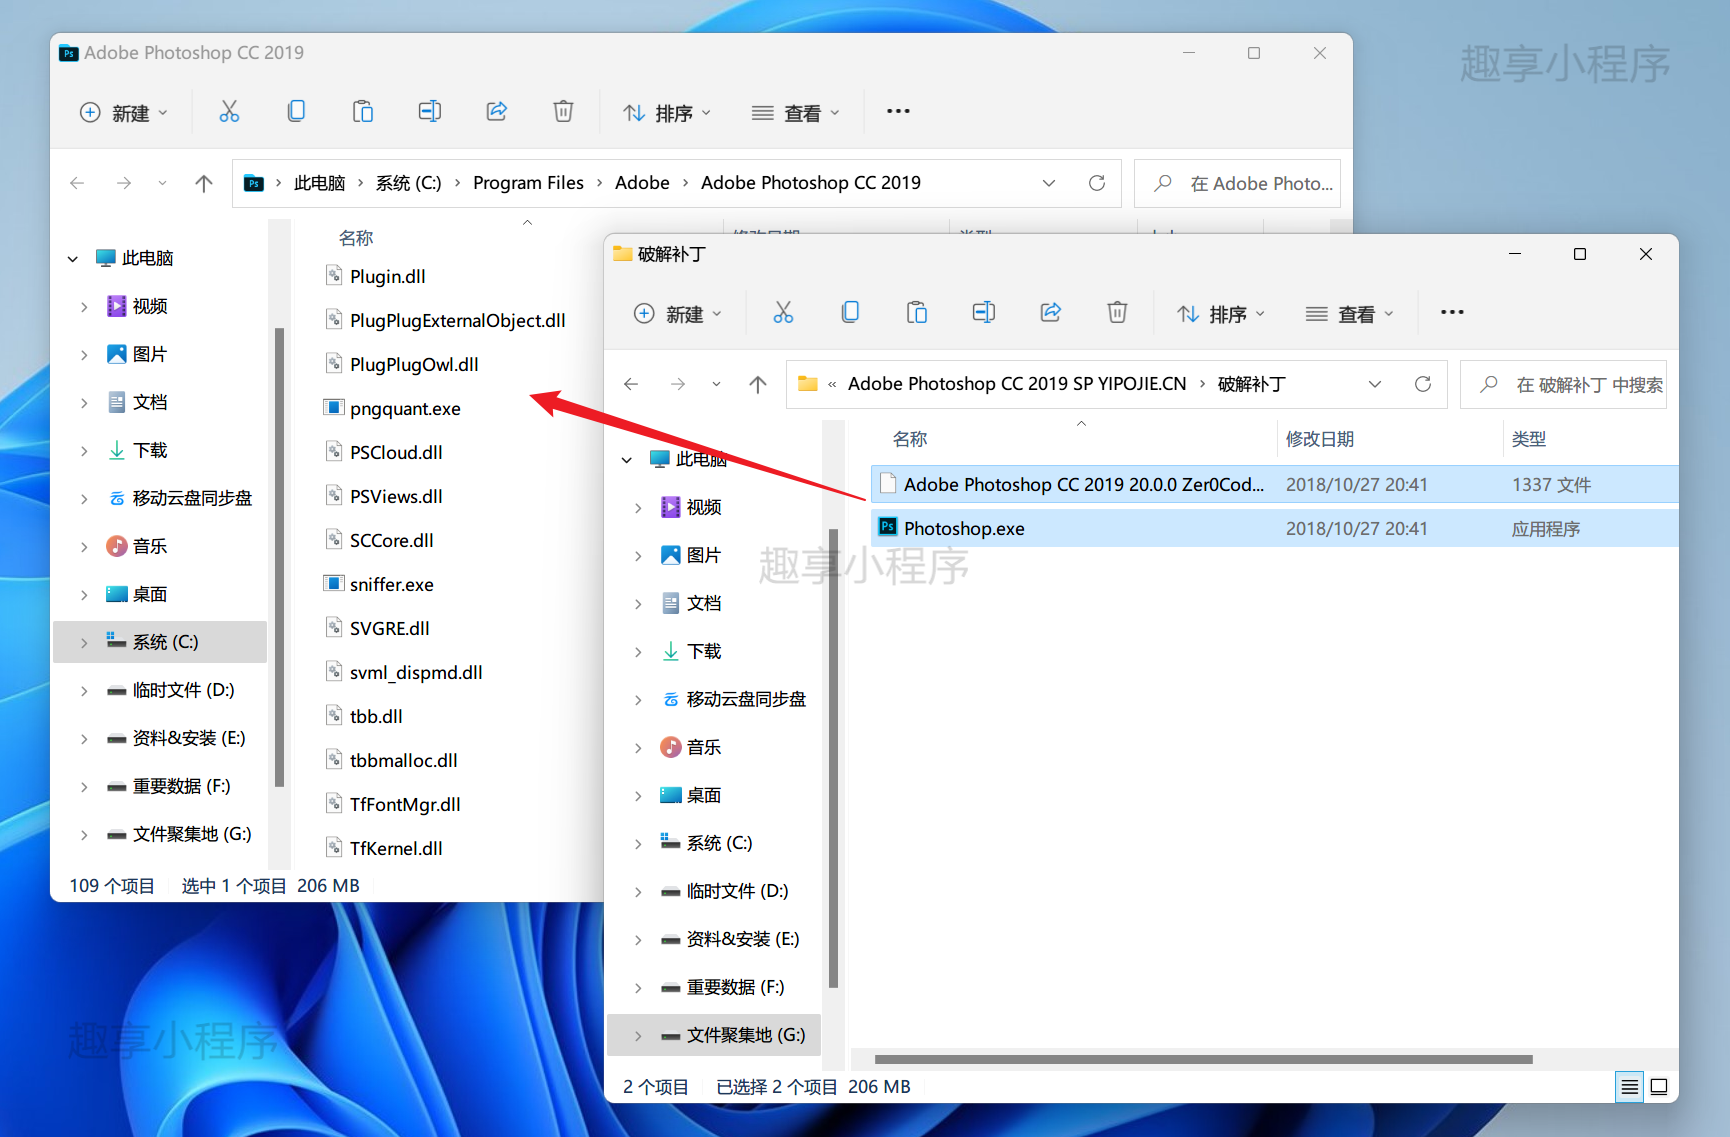This screenshot has width=1730, height=1137.
Task: Click Copy icon in Adobe Photoshop CC 2019 window
Action: pyautogui.click(x=296, y=112)
